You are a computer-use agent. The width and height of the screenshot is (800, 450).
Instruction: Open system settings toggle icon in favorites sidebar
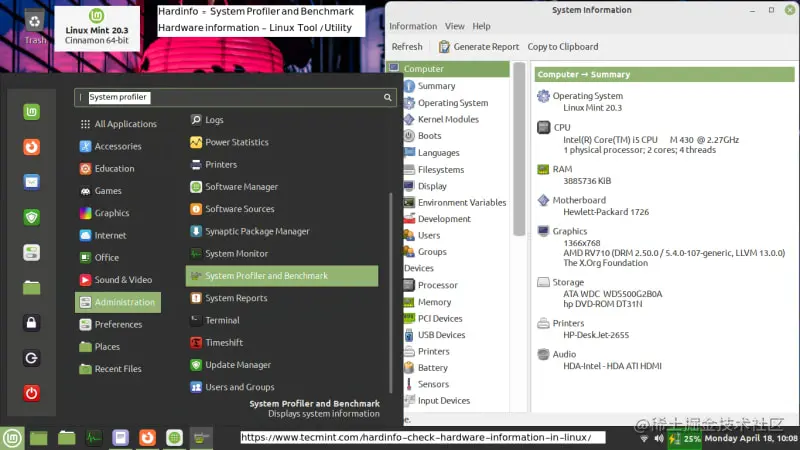click(x=31, y=253)
